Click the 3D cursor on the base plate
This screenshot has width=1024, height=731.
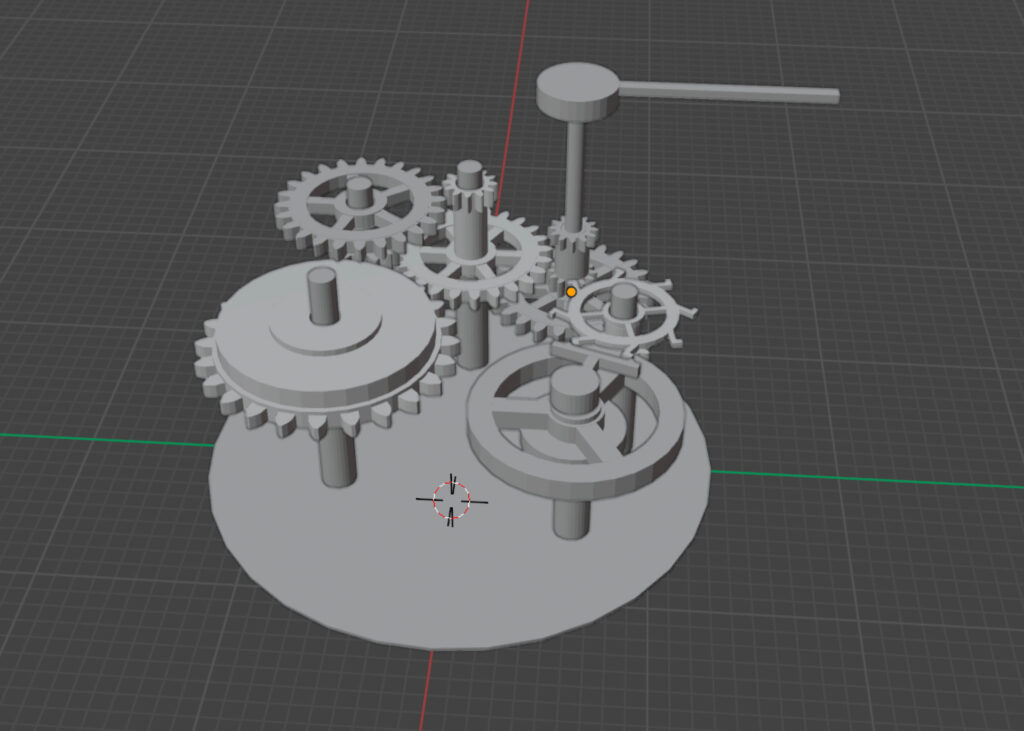[451, 500]
